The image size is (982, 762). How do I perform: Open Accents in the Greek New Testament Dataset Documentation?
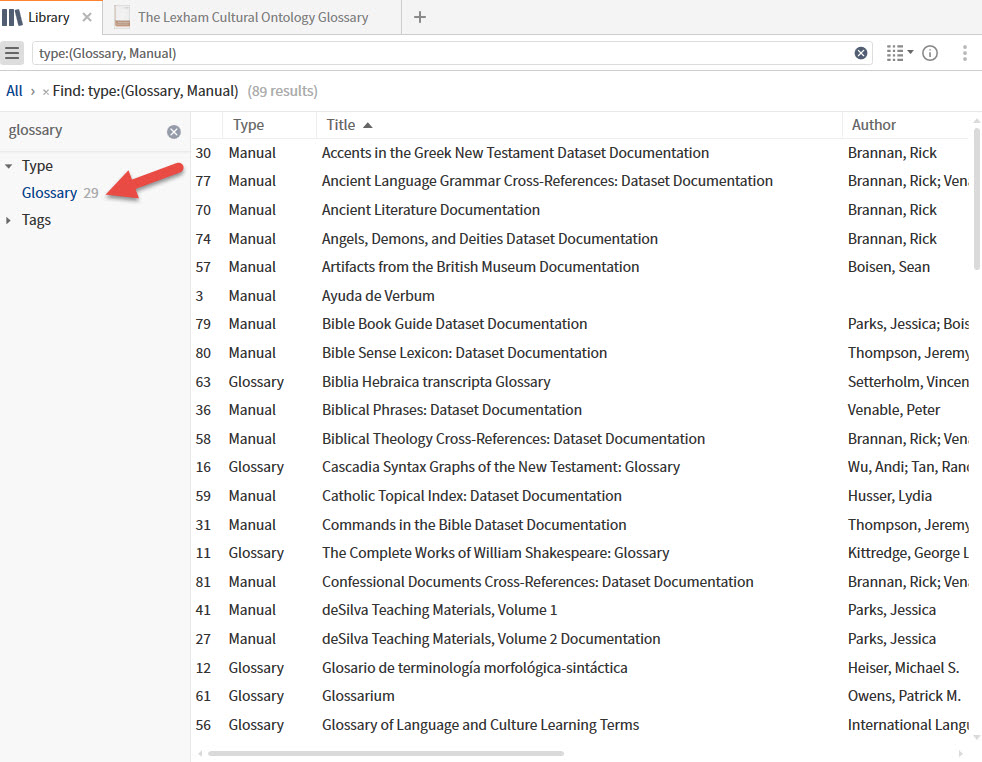pyautogui.click(x=515, y=153)
